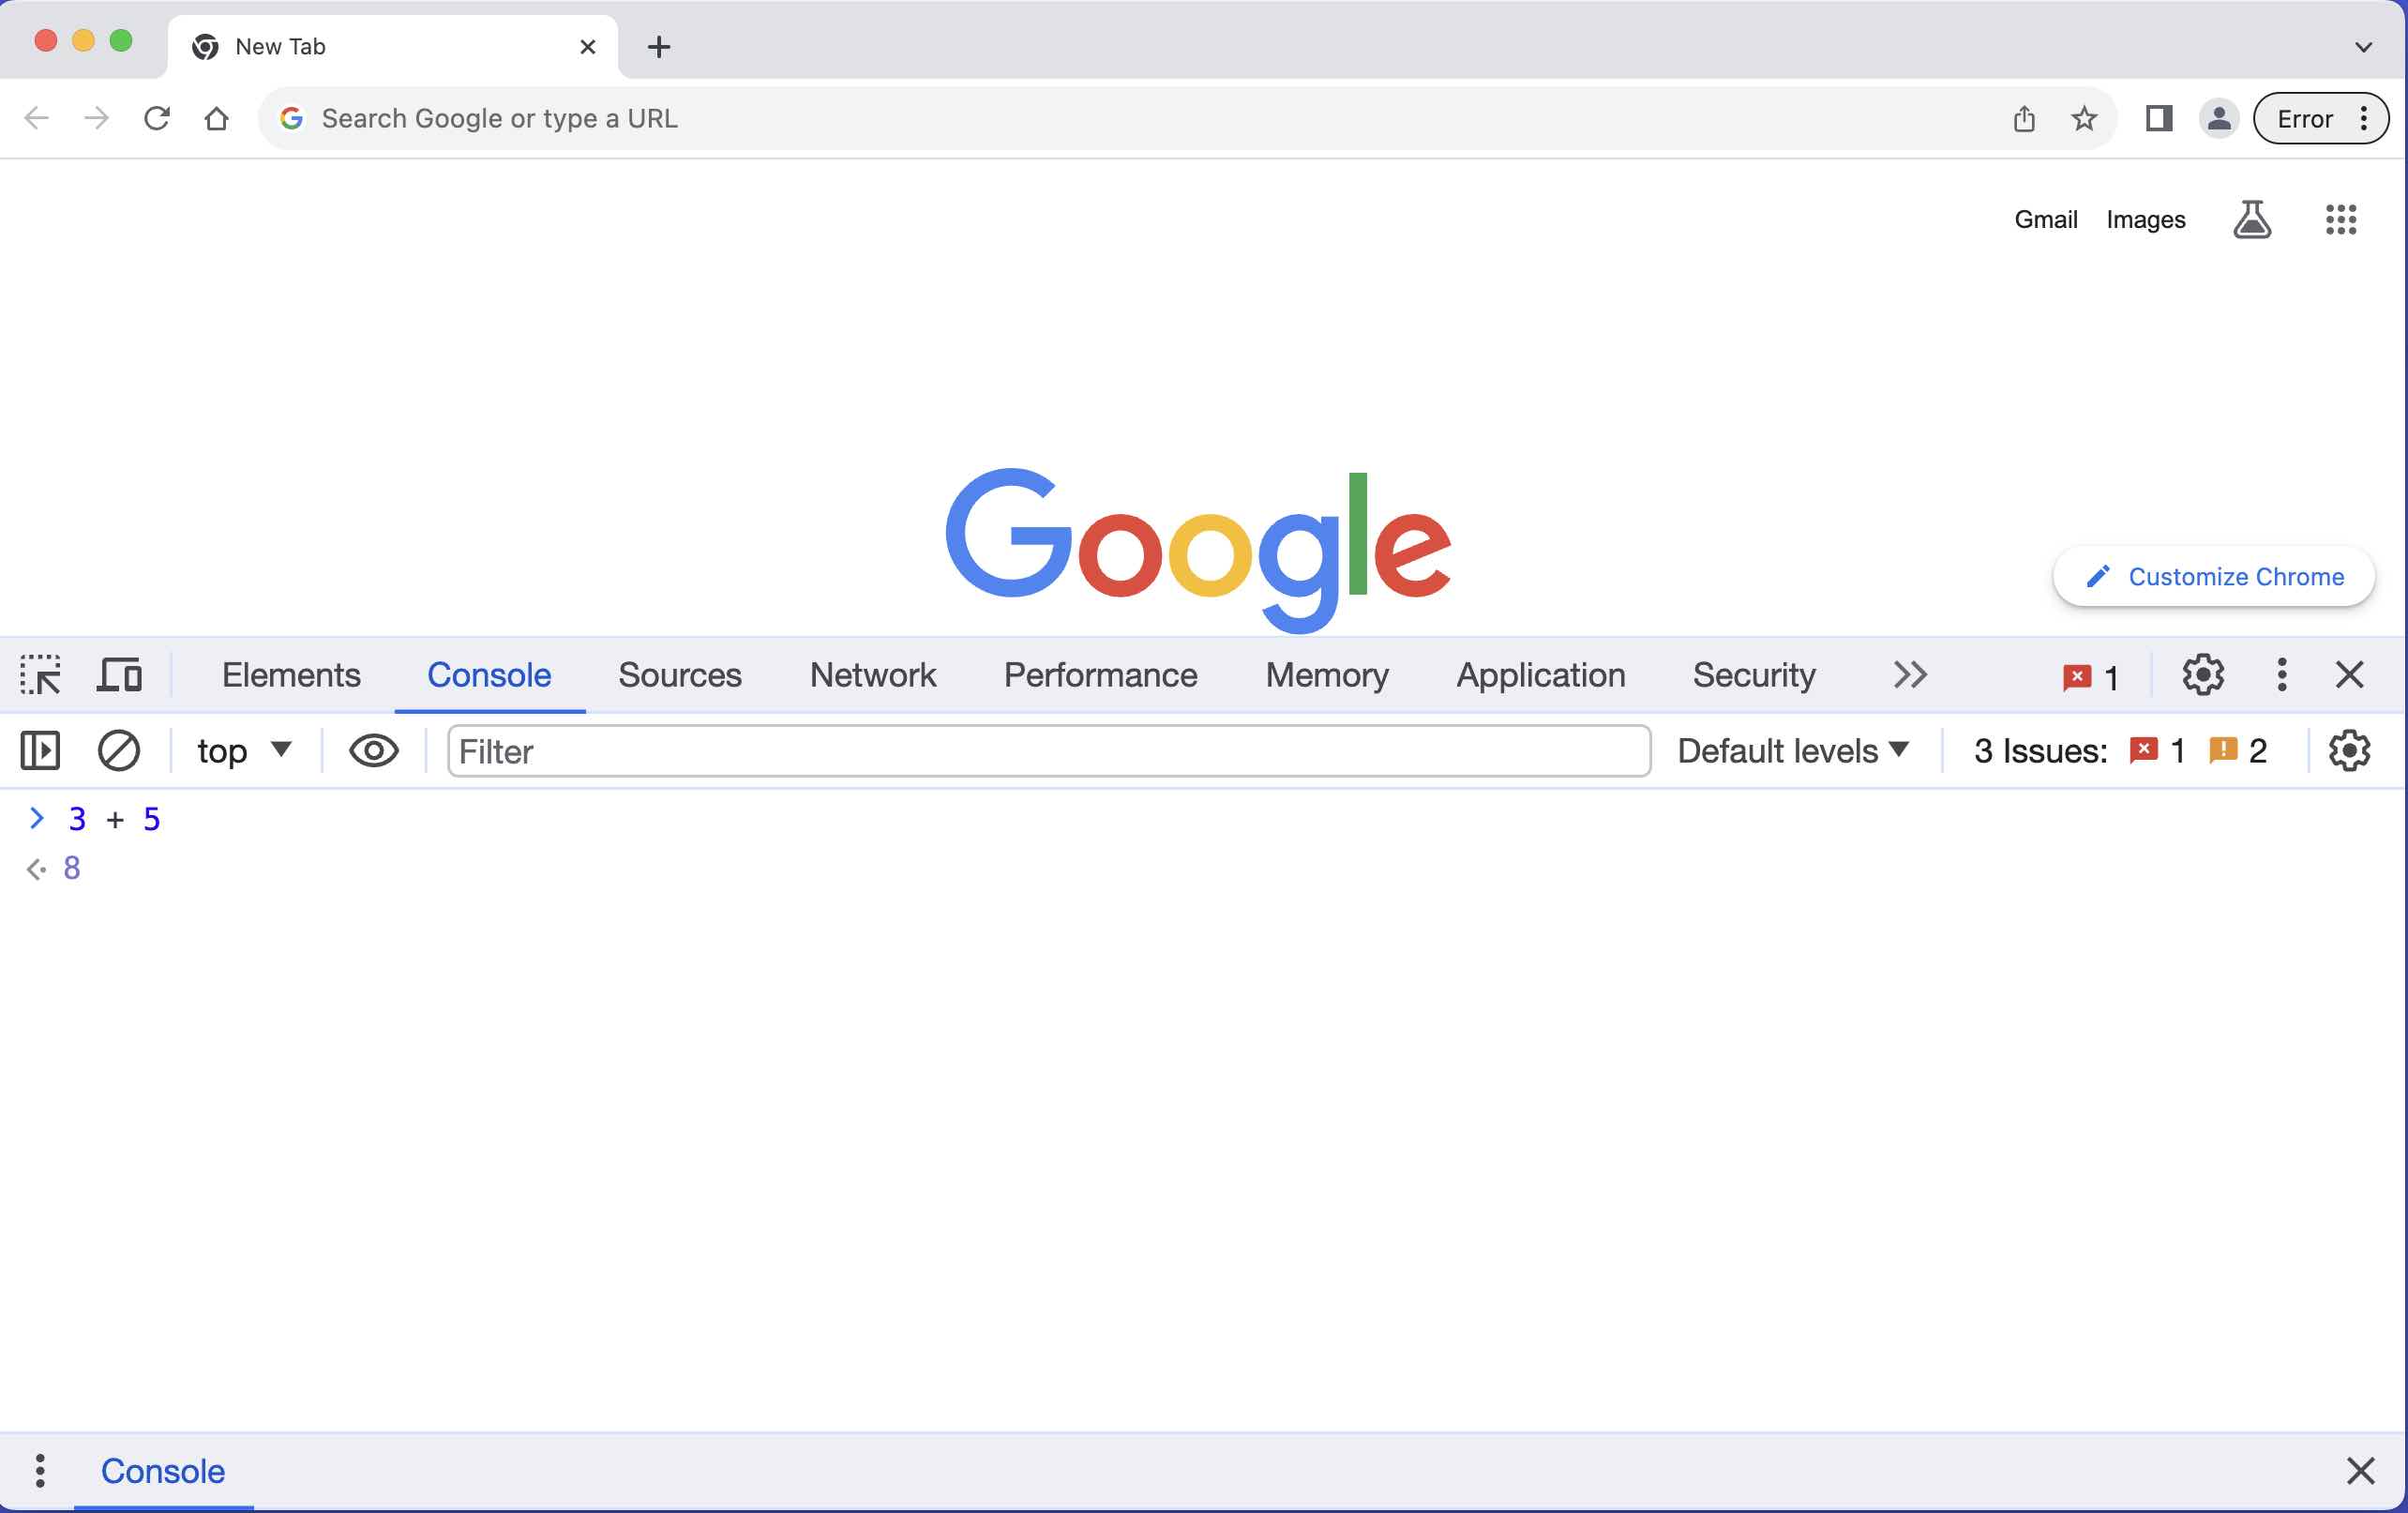Click the Customize Chrome button

point(2213,577)
